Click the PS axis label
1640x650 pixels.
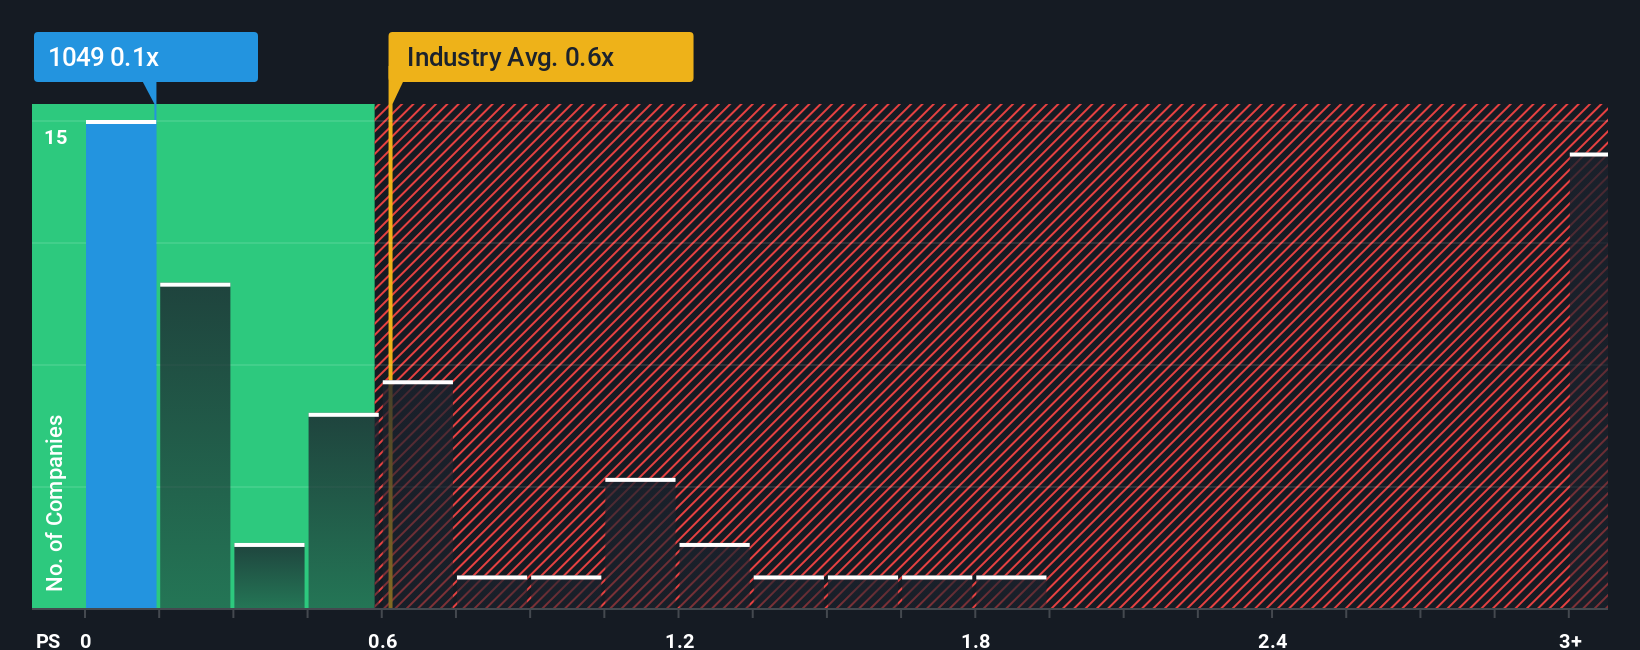(x=48, y=640)
